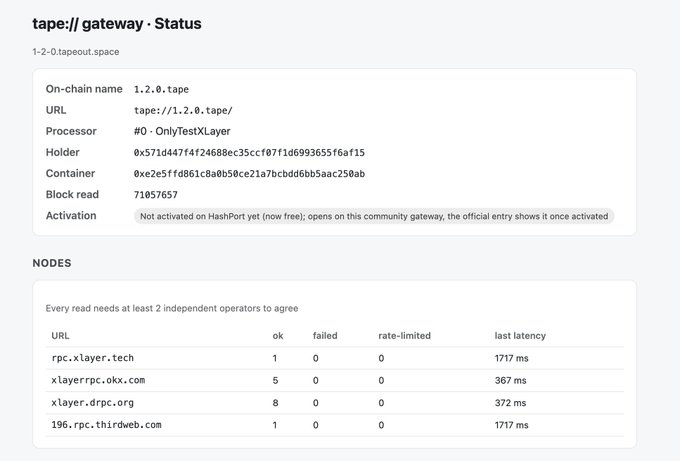680x461 pixels.
Task: Select the 'On-chain name' label
Action: point(84,89)
